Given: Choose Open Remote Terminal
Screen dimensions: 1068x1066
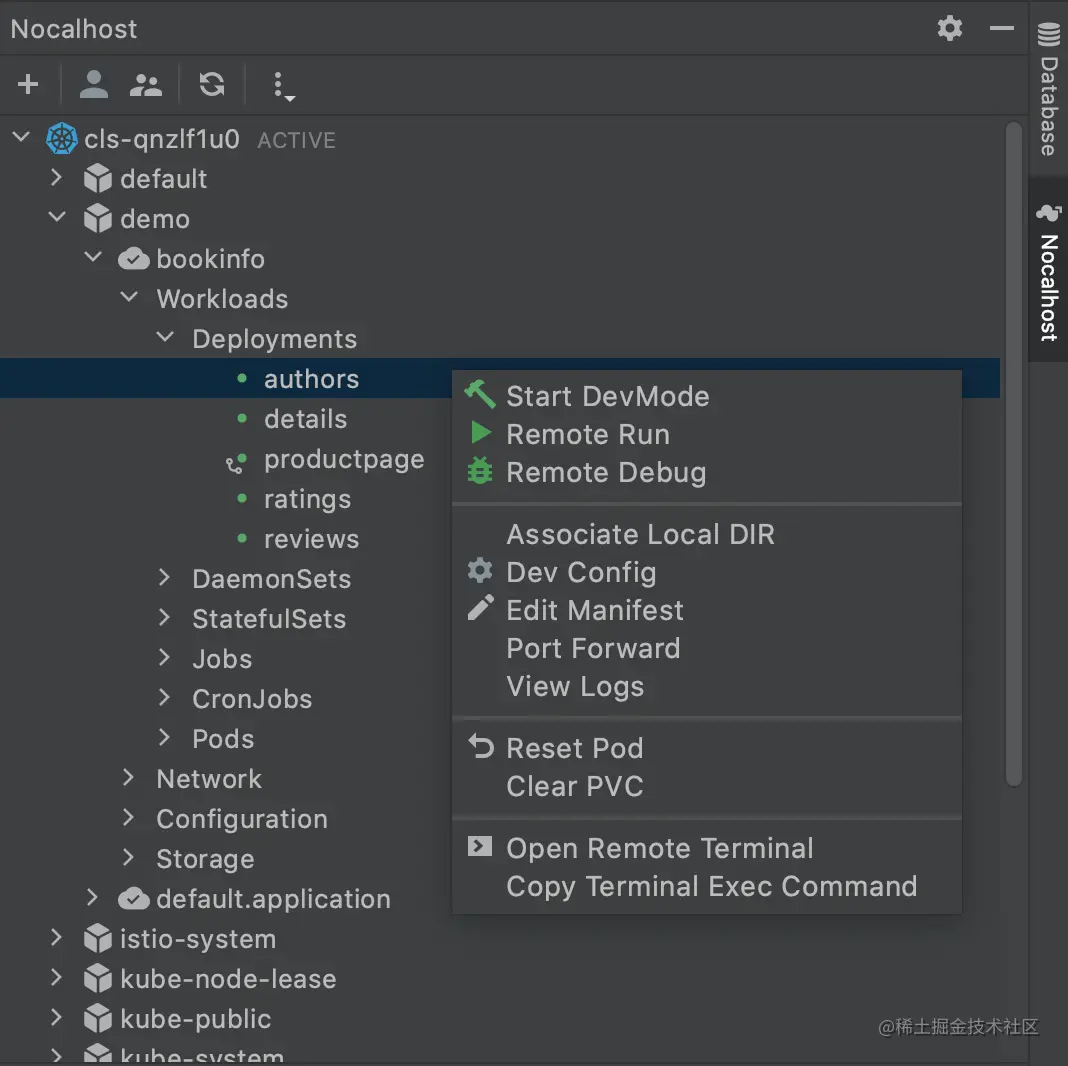Looking at the screenshot, I should click(706, 849).
